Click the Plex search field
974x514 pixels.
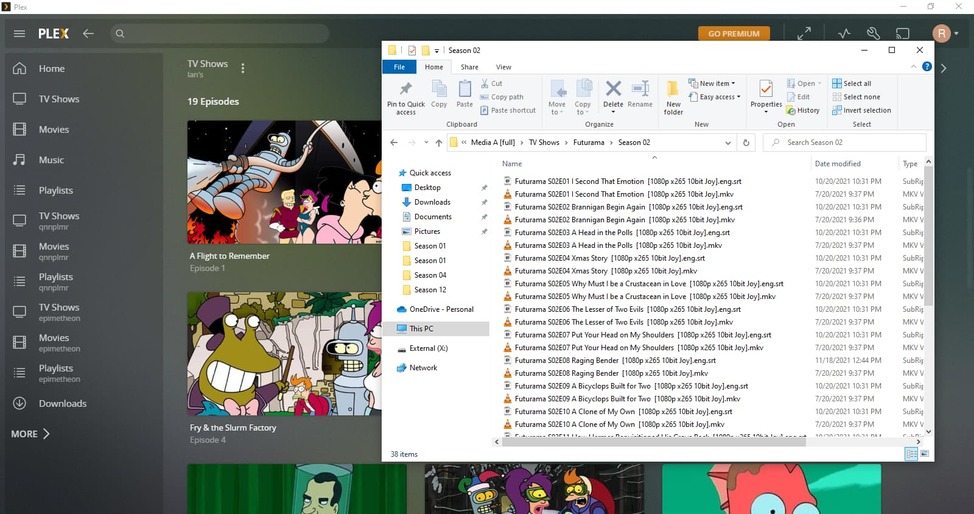click(x=220, y=34)
